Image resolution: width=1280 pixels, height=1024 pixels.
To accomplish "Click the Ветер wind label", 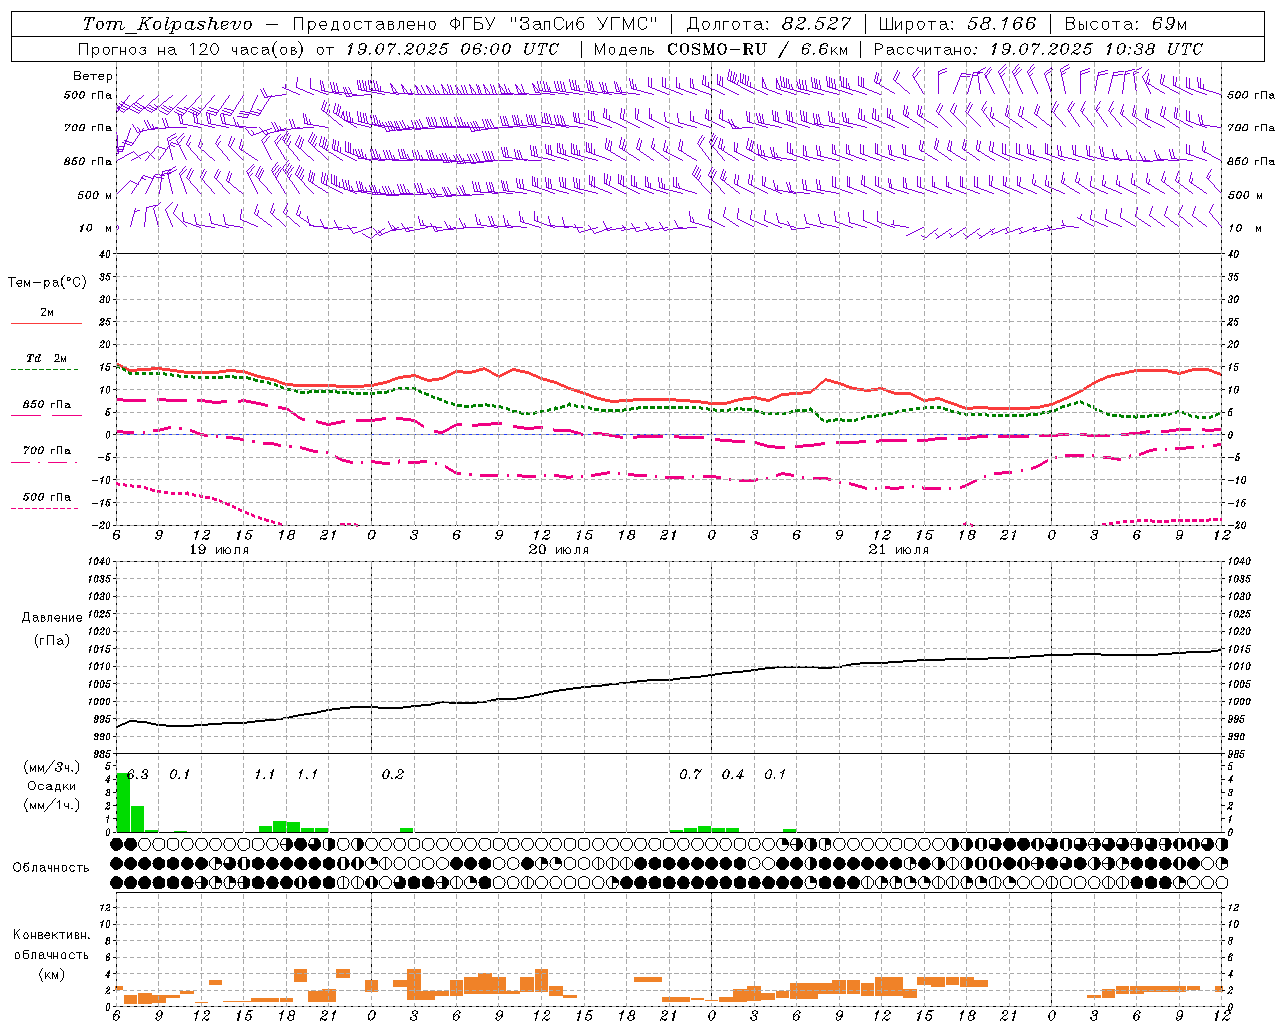I will [93, 76].
